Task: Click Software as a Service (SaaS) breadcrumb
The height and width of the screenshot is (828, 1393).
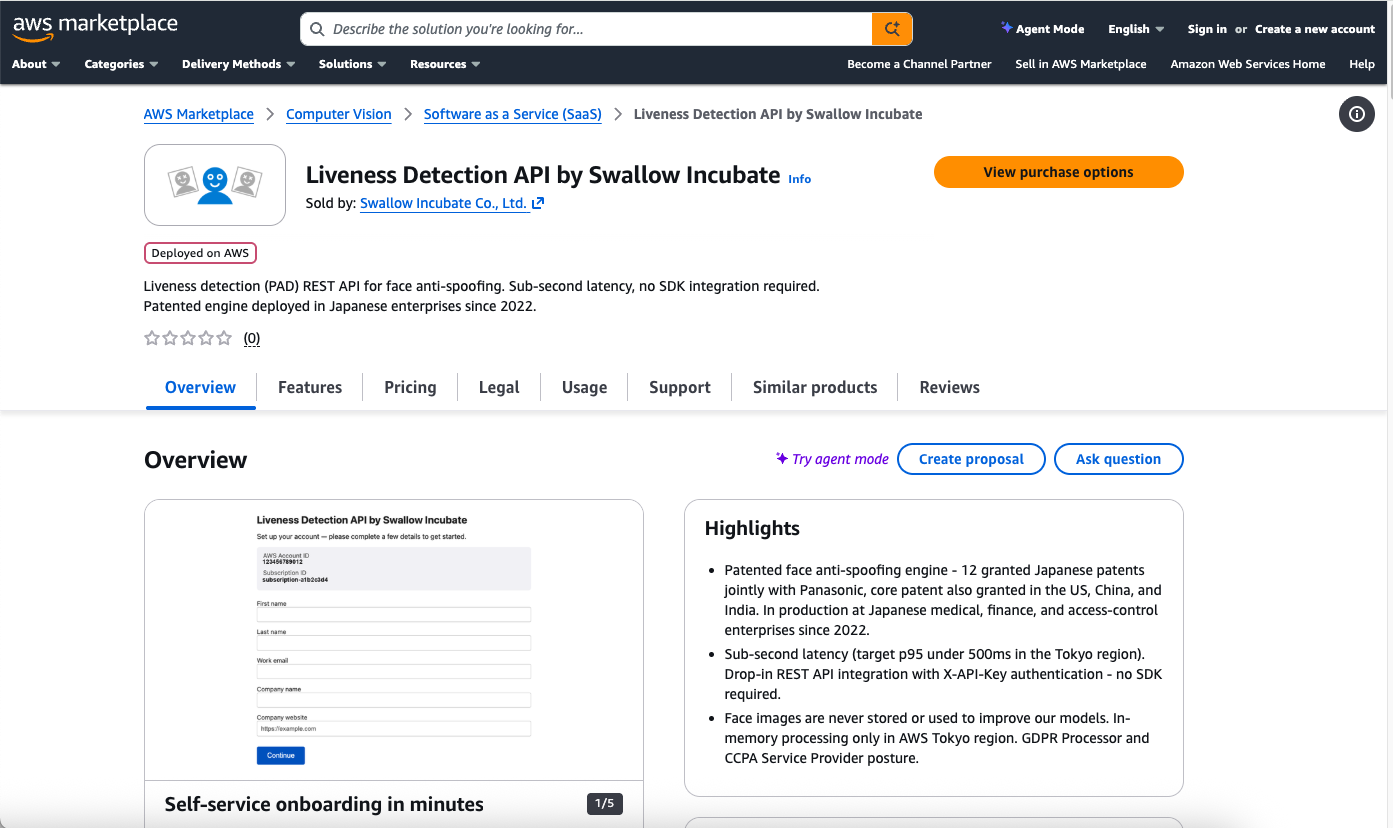Action: (x=513, y=114)
